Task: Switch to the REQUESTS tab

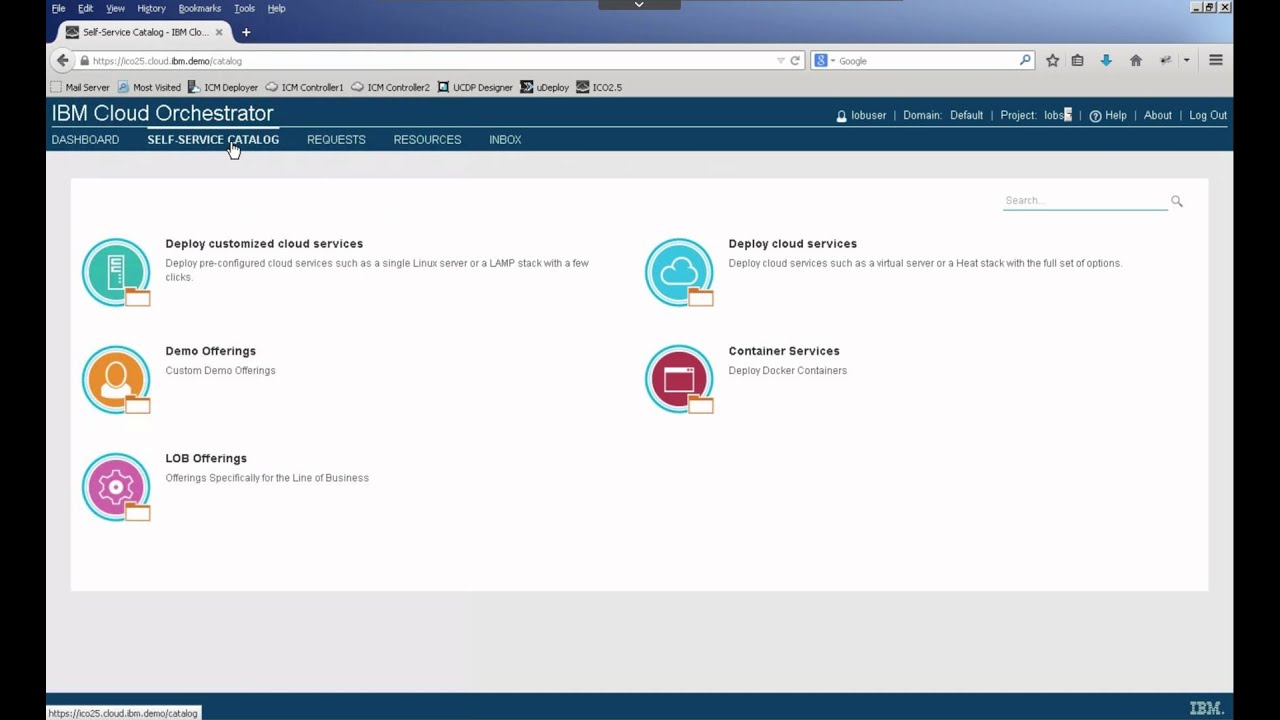Action: [336, 140]
